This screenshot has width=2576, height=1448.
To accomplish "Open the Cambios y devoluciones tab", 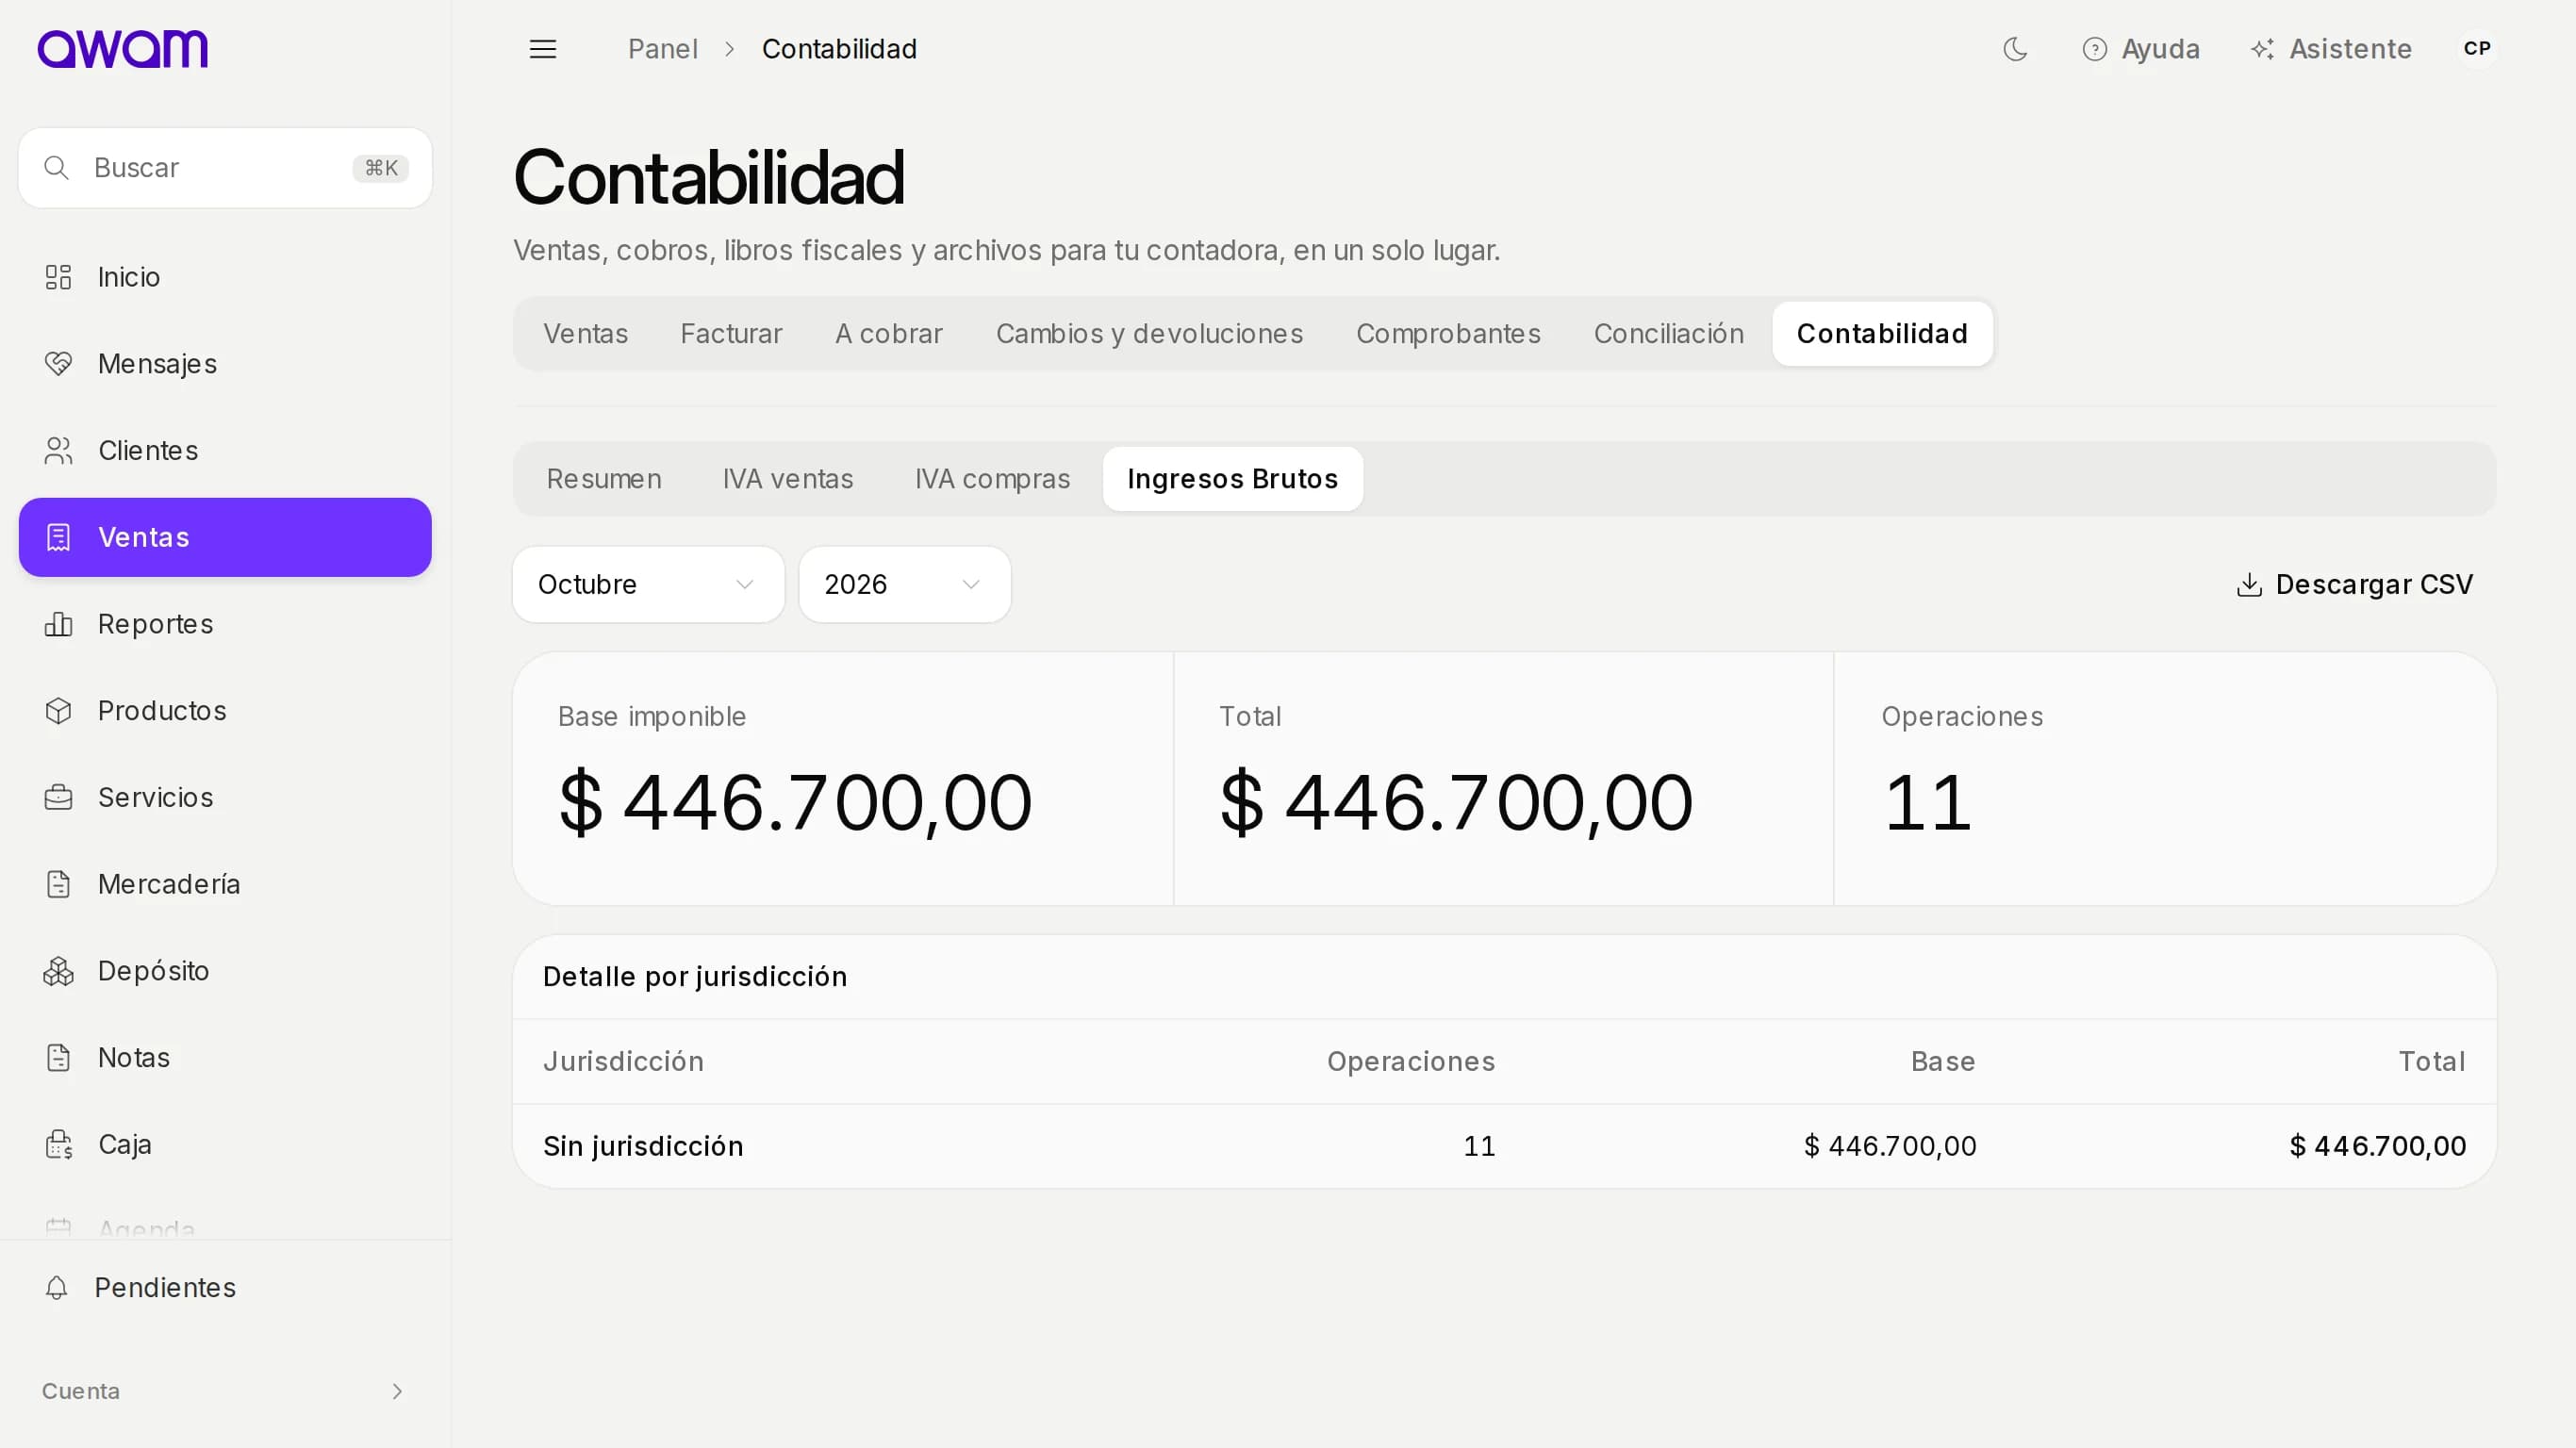I will click(1149, 334).
